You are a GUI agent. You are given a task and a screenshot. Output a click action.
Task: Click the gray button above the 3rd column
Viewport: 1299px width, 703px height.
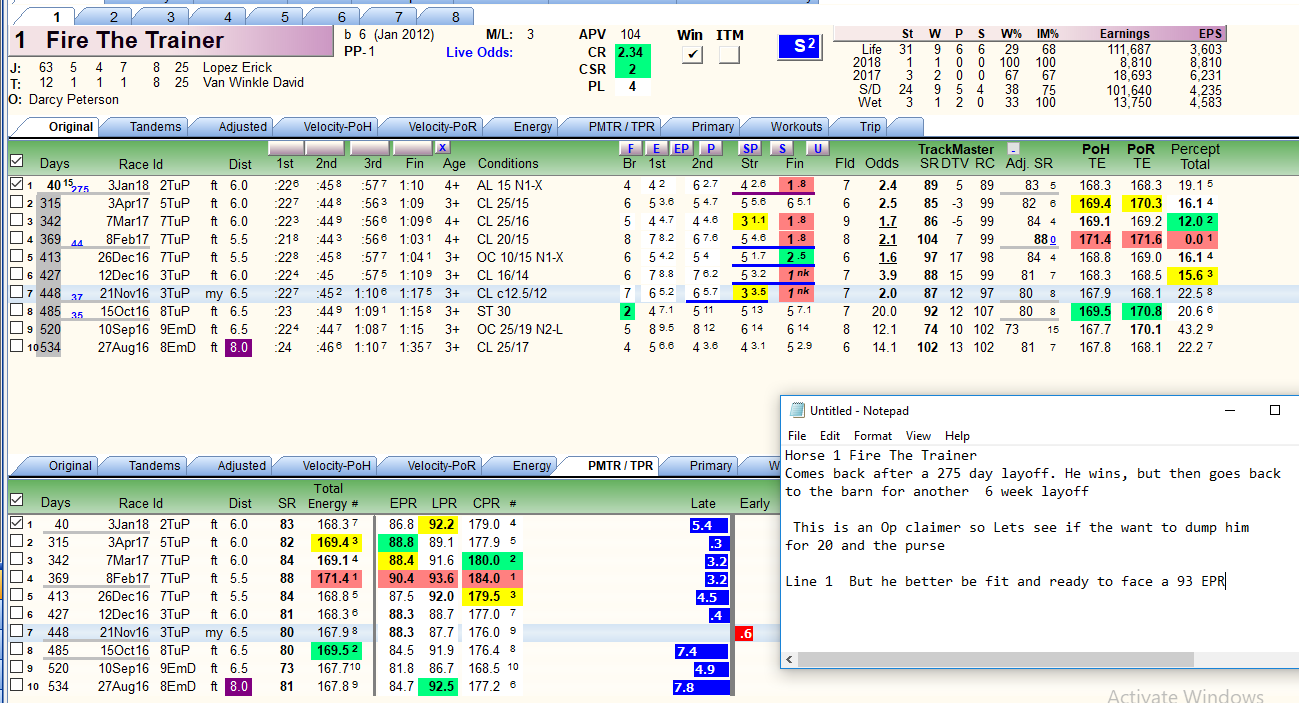pyautogui.click(x=370, y=148)
